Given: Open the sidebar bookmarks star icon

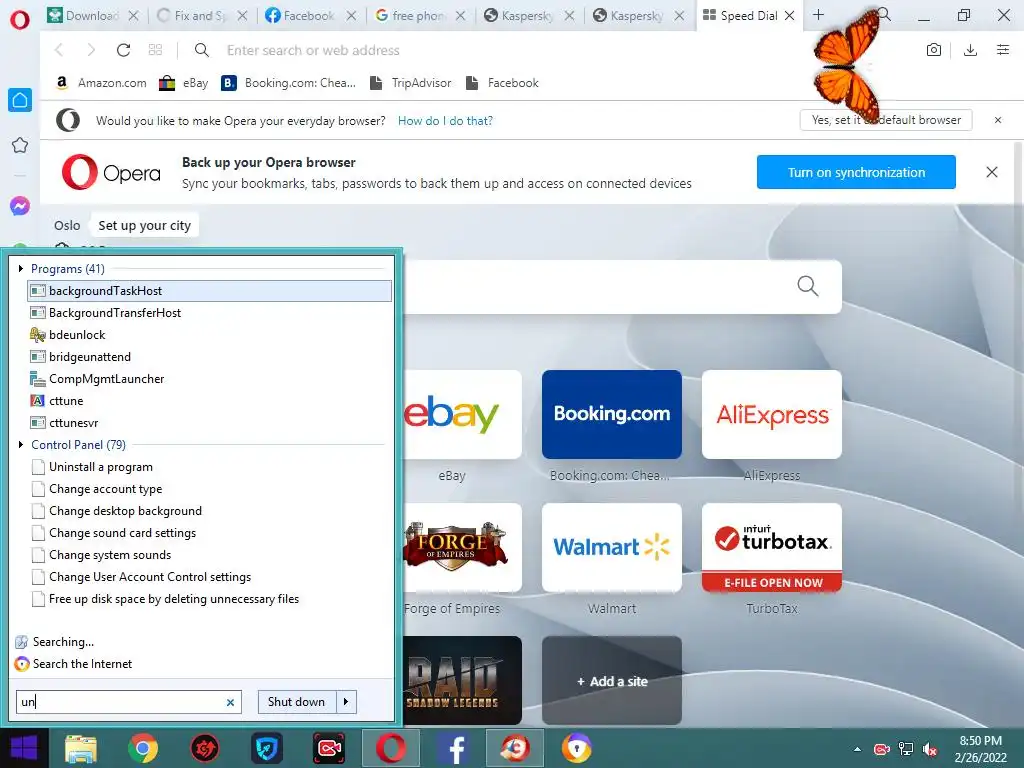Looking at the screenshot, I should click(x=20, y=145).
